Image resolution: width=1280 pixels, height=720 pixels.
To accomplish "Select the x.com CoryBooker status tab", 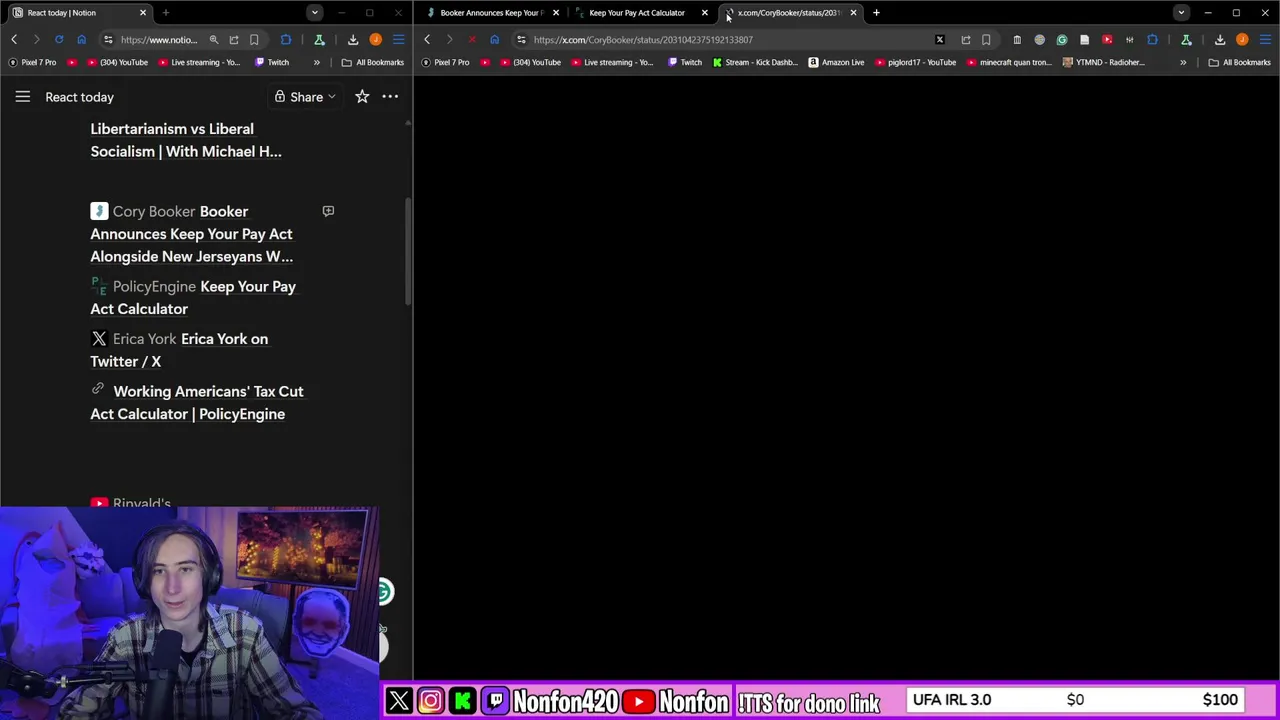I will tap(789, 13).
